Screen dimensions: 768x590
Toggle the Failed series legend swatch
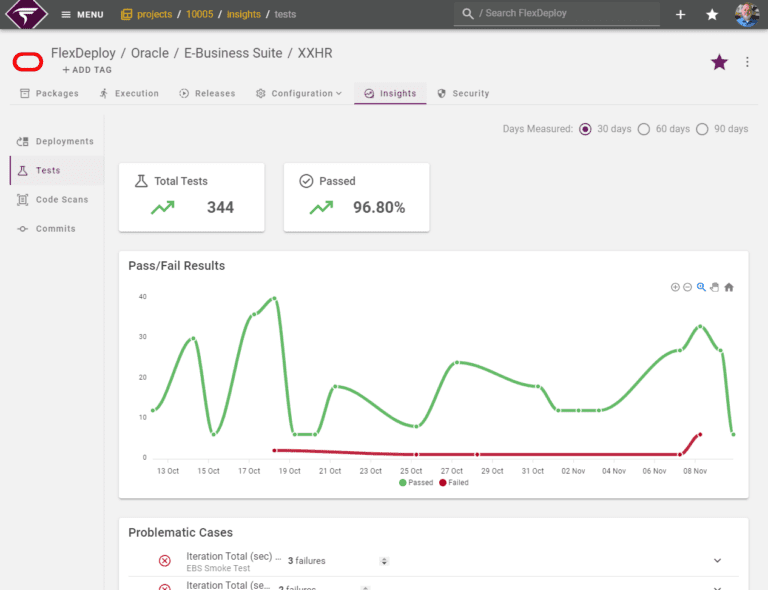443,483
